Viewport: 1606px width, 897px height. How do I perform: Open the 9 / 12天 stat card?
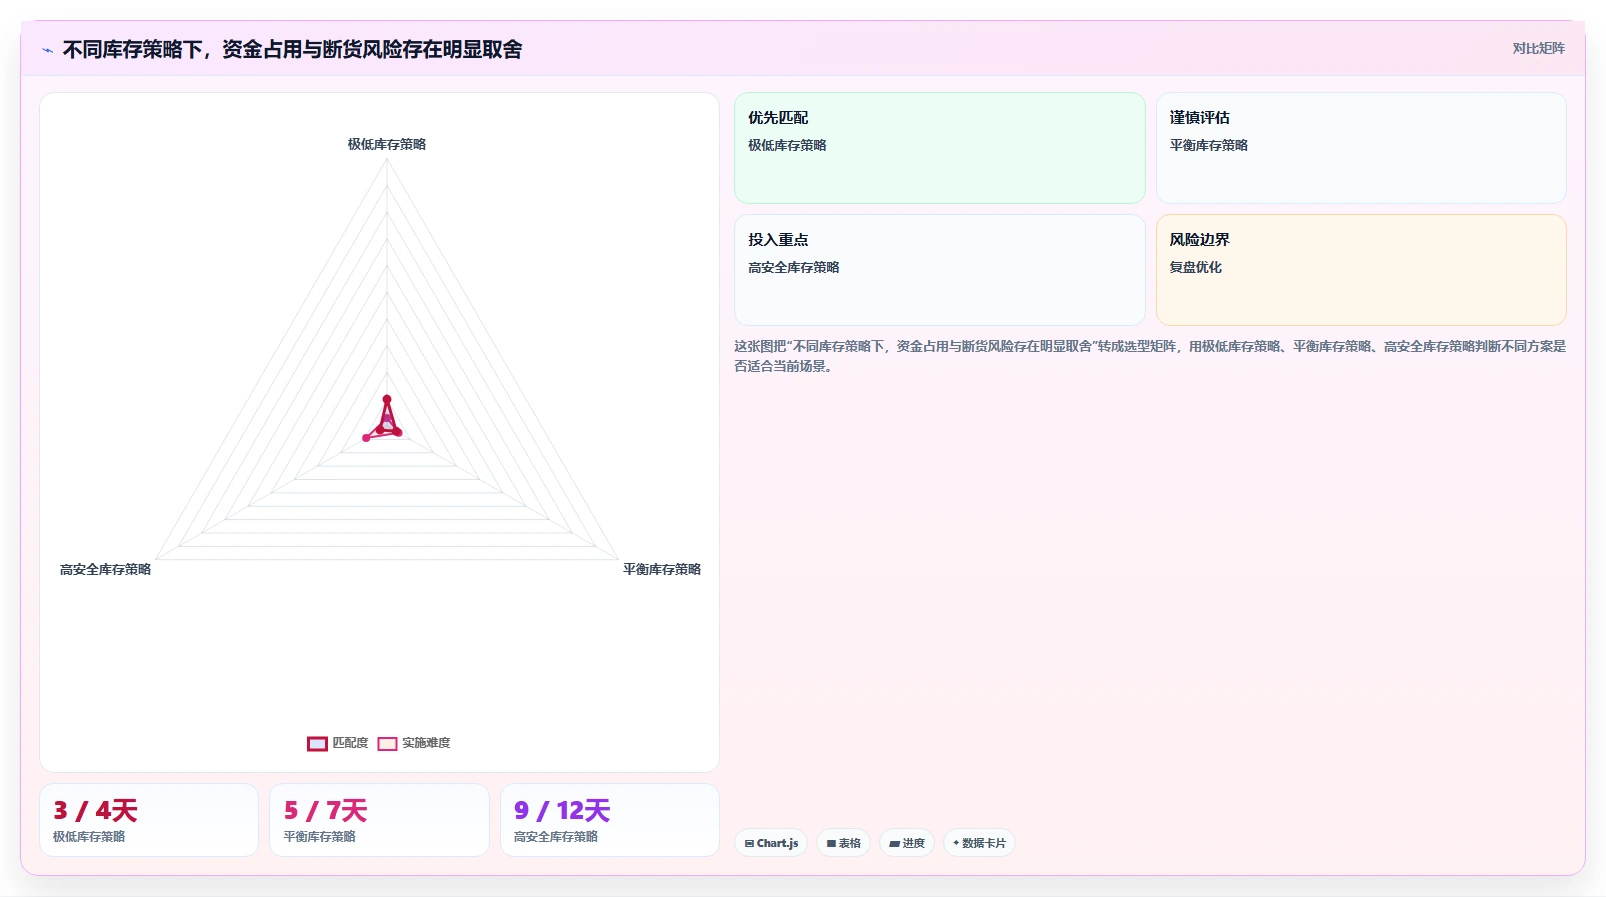610,820
